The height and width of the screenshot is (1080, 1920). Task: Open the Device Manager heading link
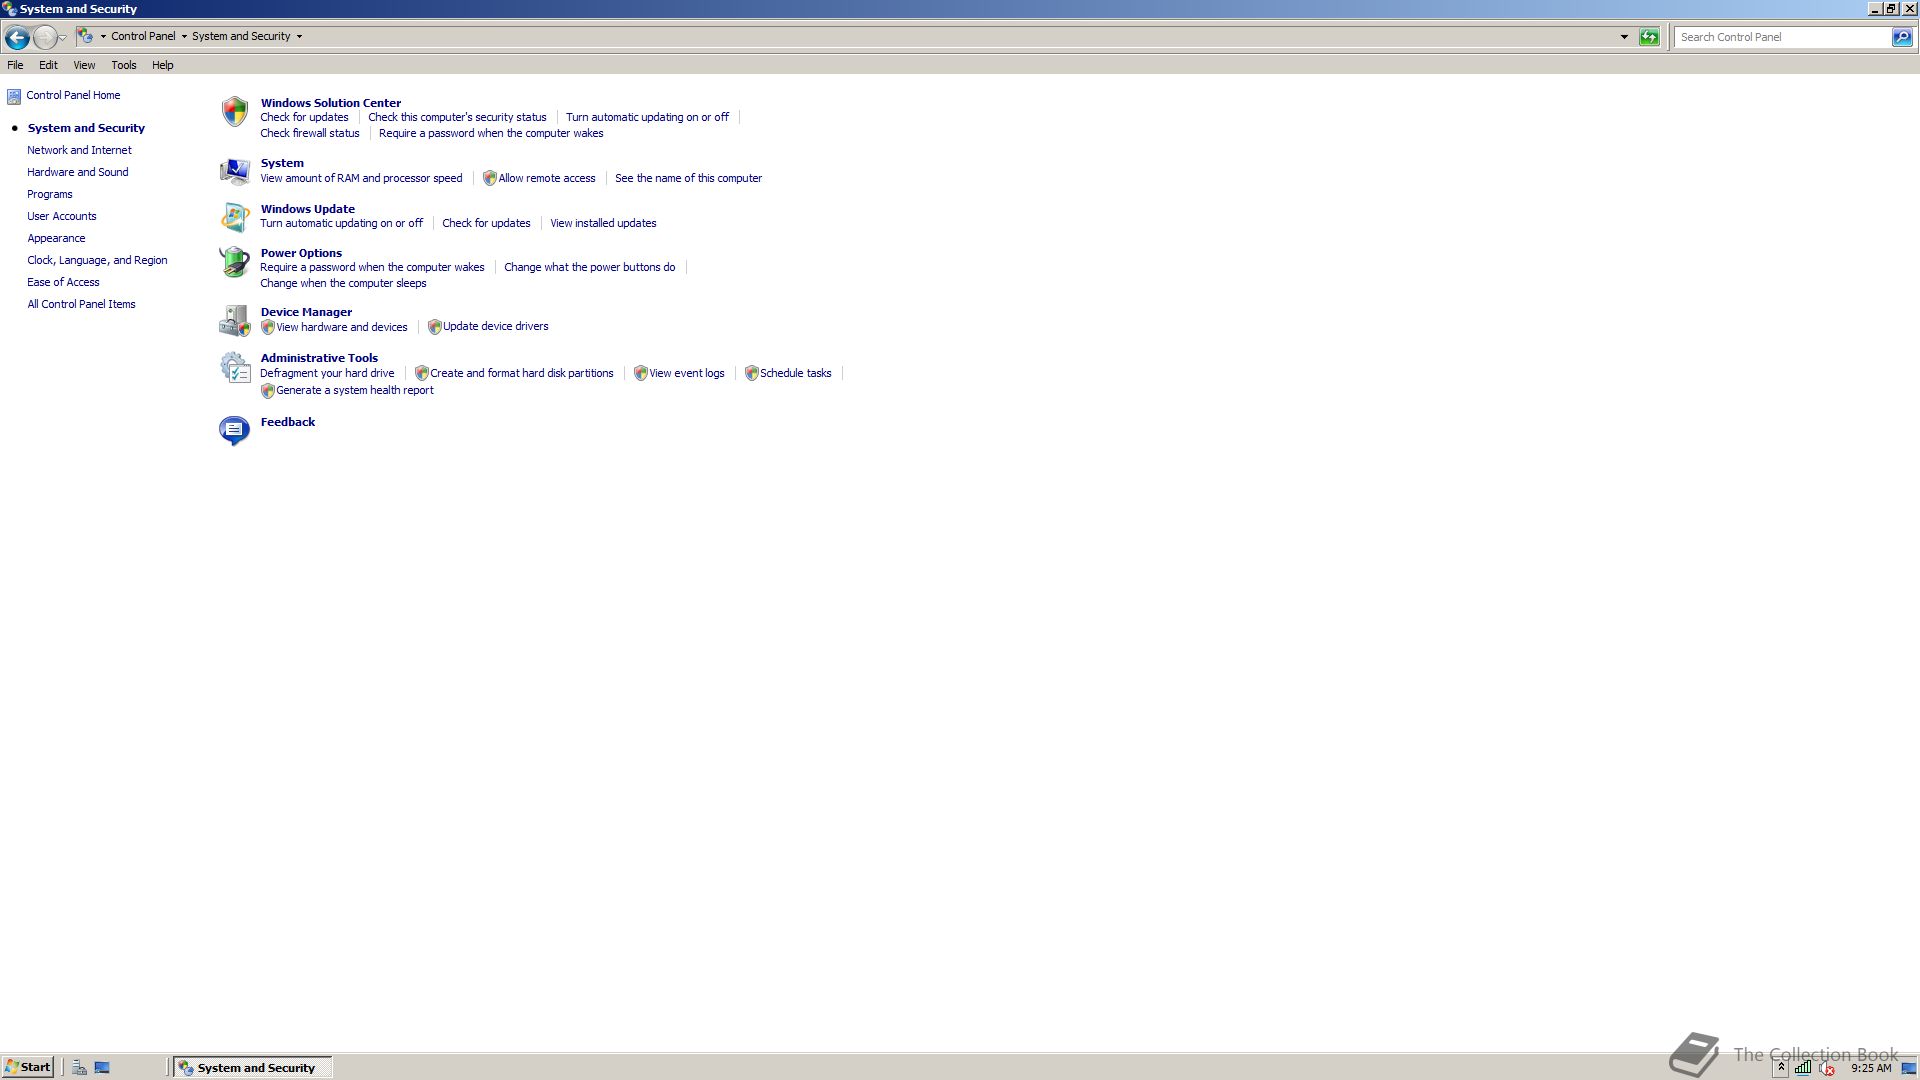[x=306, y=312]
